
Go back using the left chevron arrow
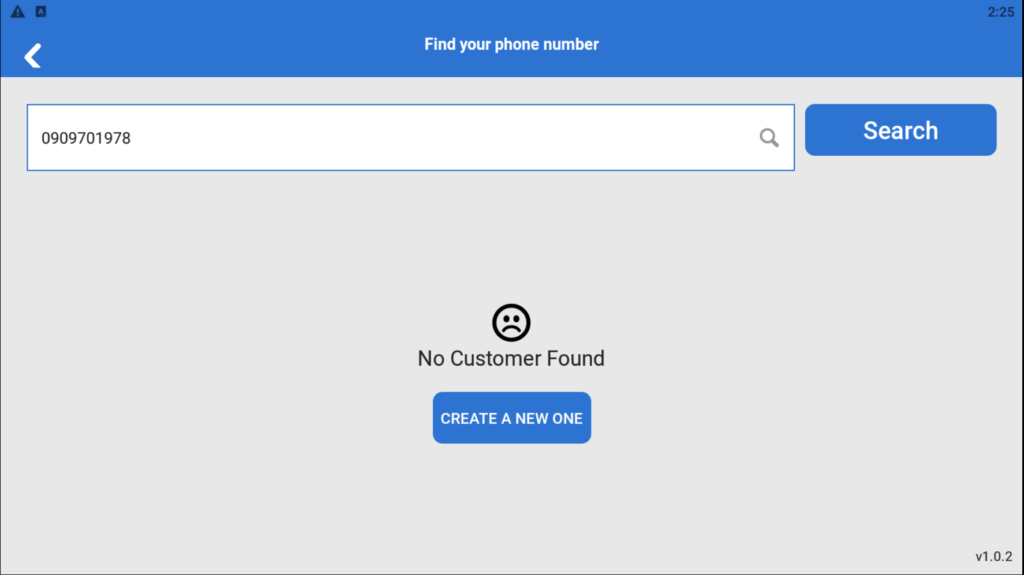pyautogui.click(x=33, y=56)
